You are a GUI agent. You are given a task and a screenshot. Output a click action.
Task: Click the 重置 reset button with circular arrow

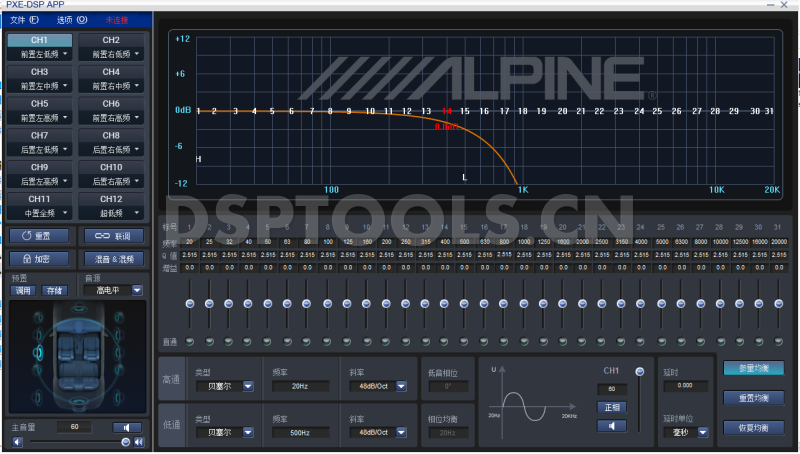(39, 236)
